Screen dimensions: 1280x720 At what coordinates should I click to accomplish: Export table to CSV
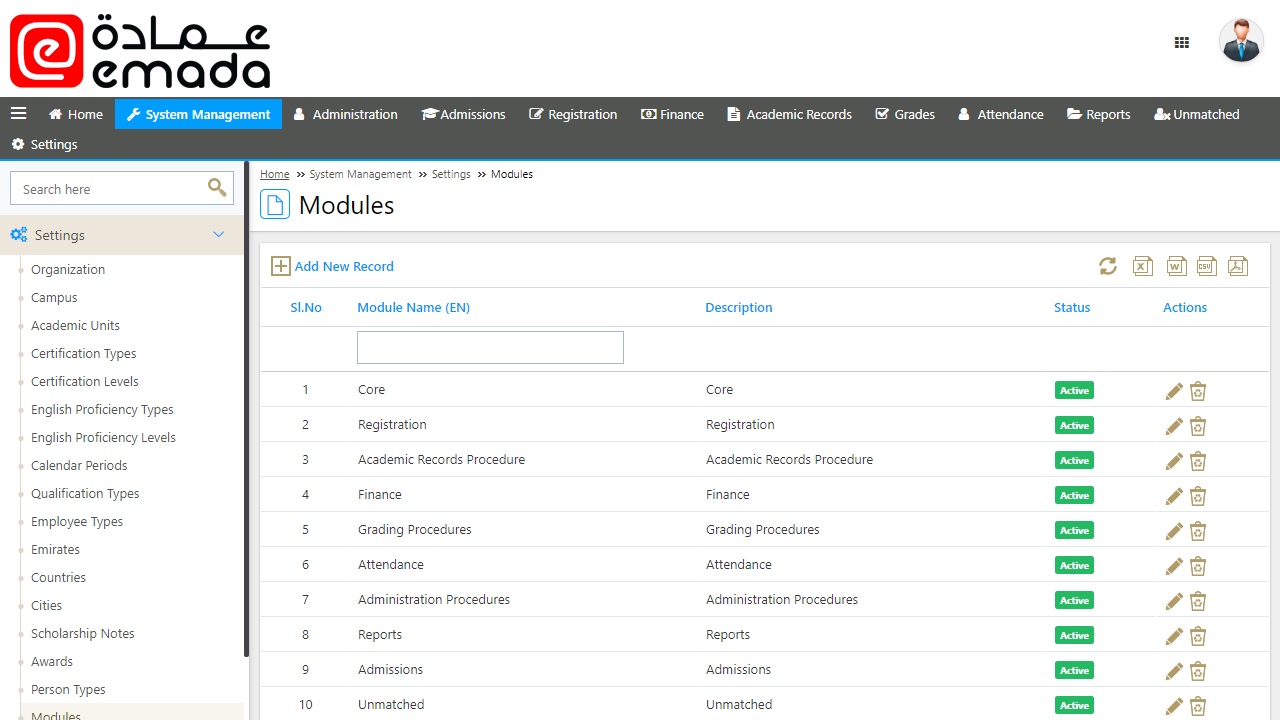point(1207,266)
